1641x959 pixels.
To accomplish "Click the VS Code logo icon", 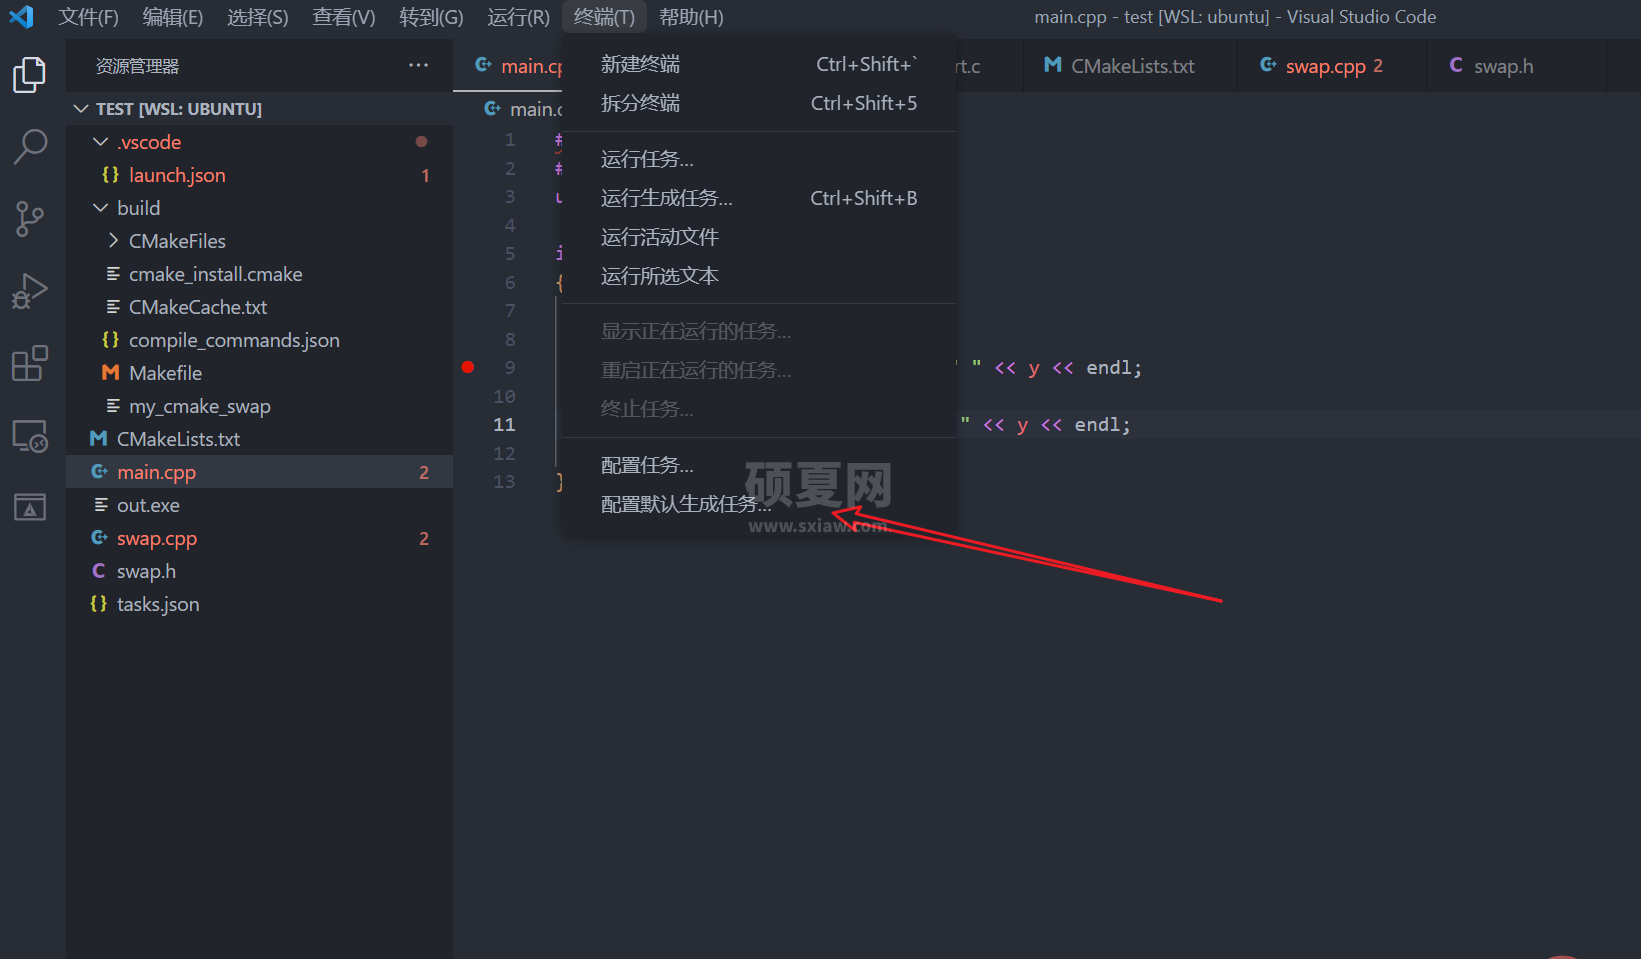I will coord(21,17).
